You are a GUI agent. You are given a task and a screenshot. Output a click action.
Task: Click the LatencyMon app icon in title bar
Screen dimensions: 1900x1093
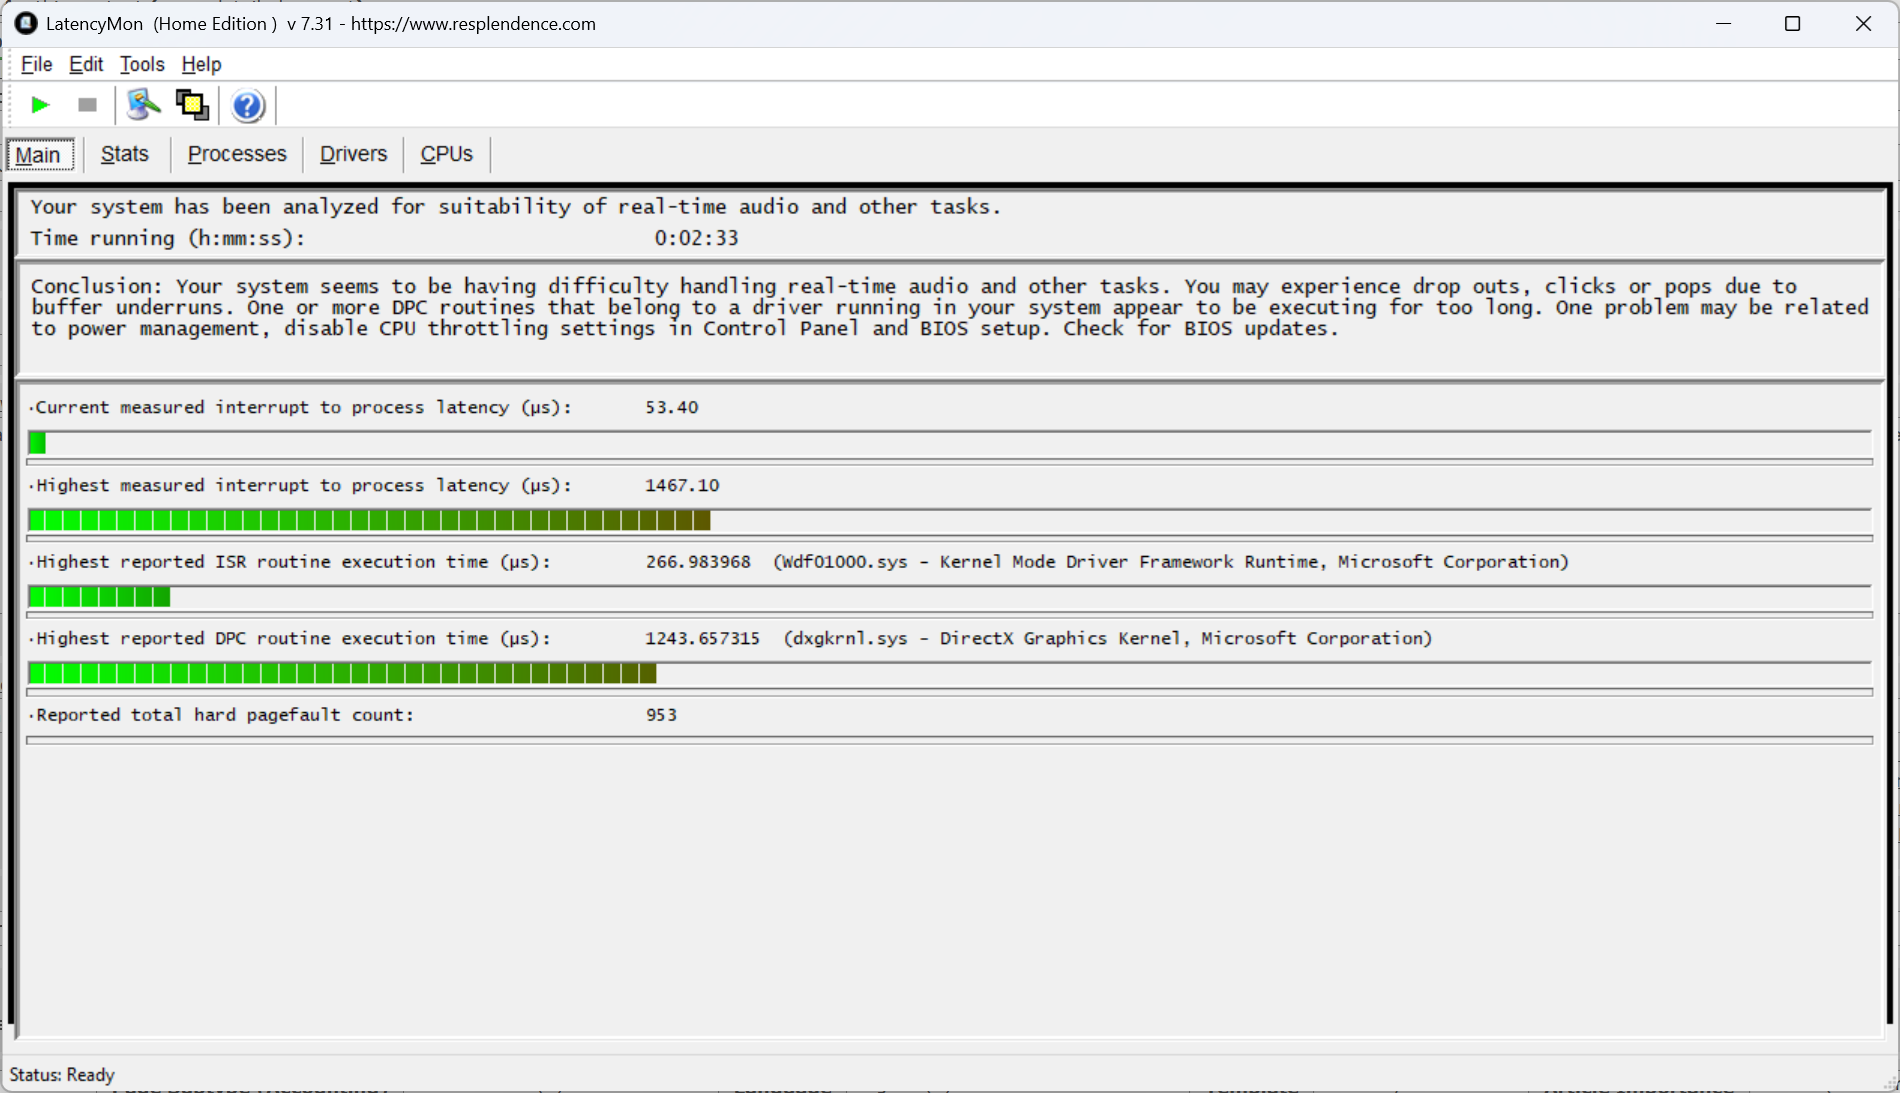coord(26,23)
